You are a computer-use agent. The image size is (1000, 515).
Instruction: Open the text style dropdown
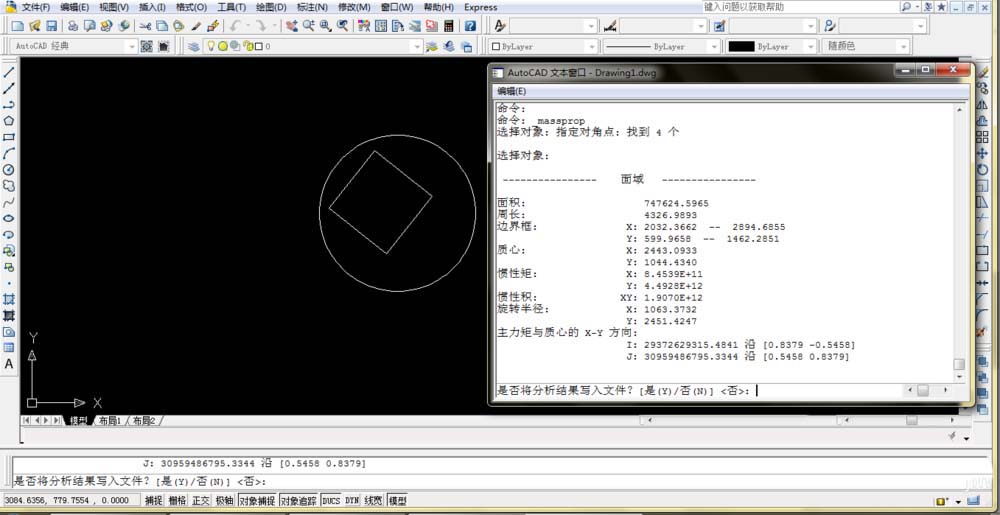tap(591, 26)
